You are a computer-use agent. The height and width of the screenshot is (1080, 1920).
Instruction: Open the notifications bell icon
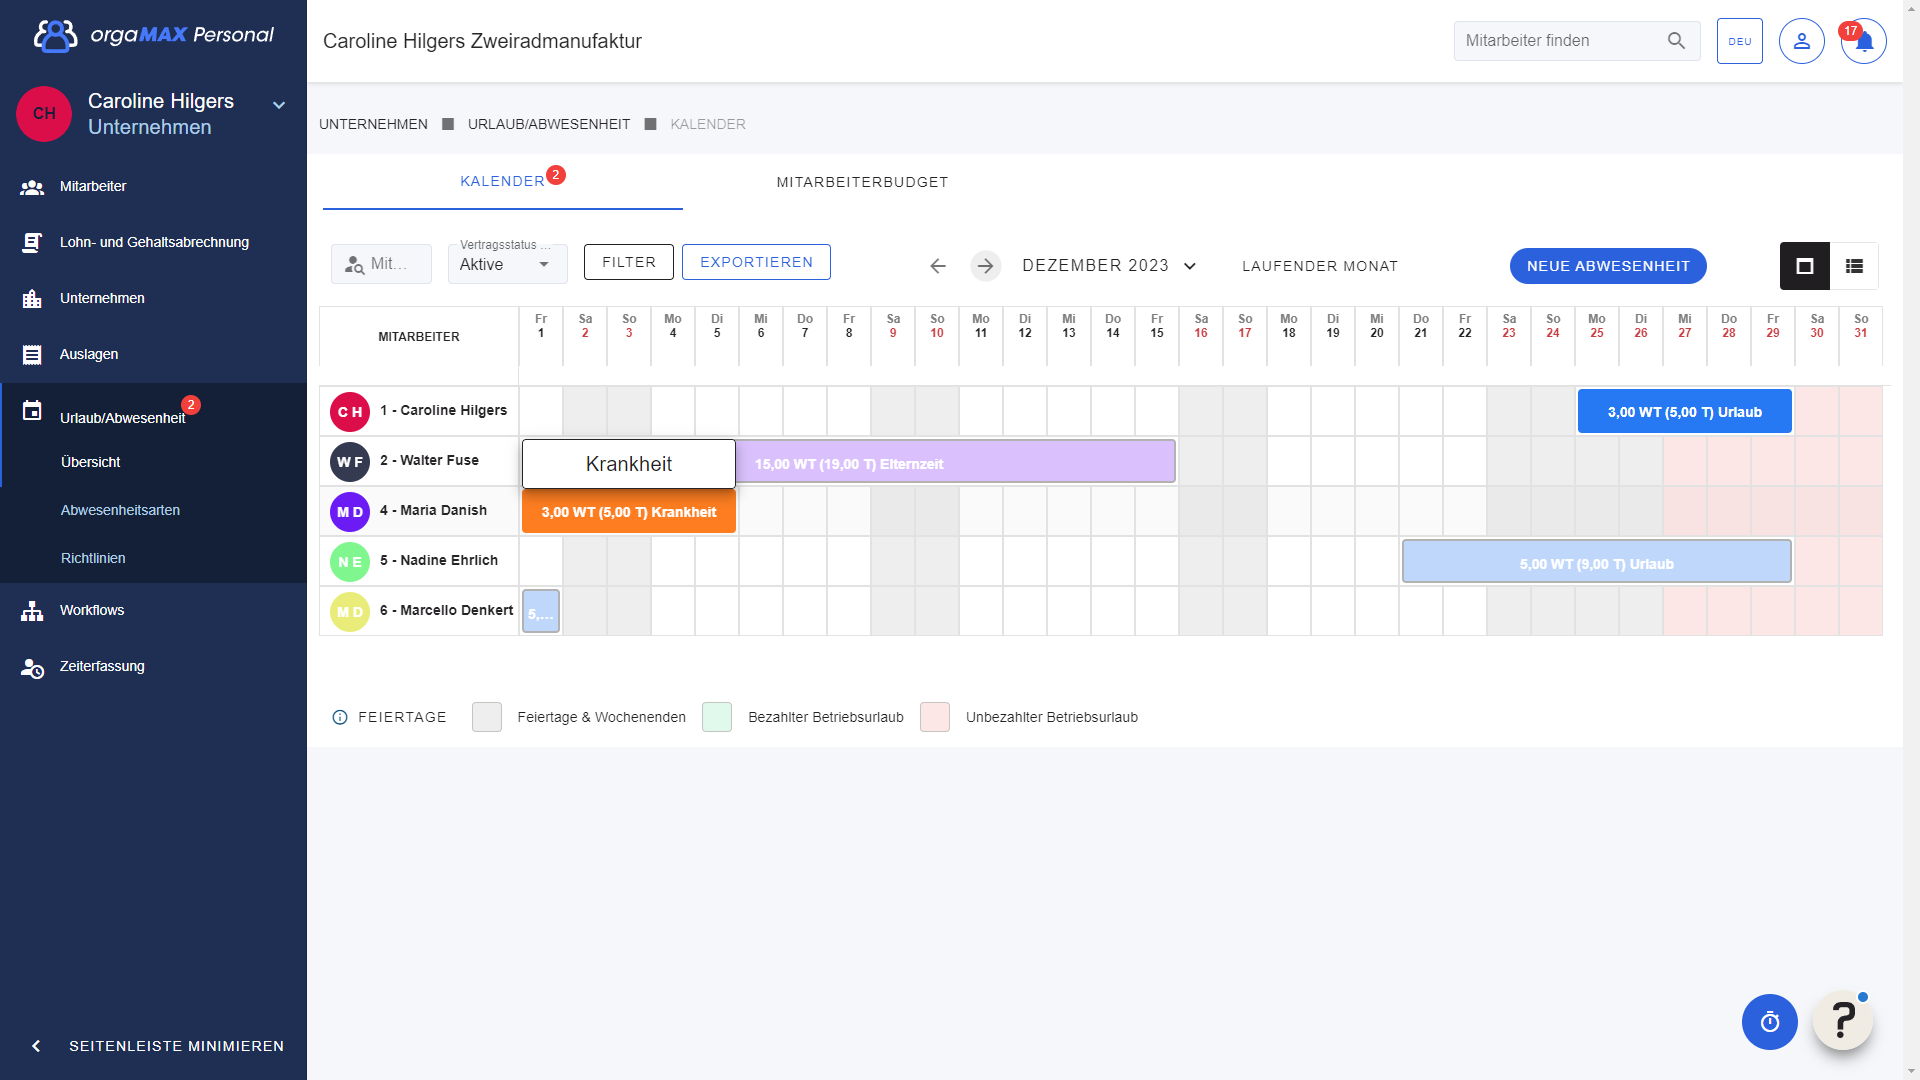coord(1863,42)
